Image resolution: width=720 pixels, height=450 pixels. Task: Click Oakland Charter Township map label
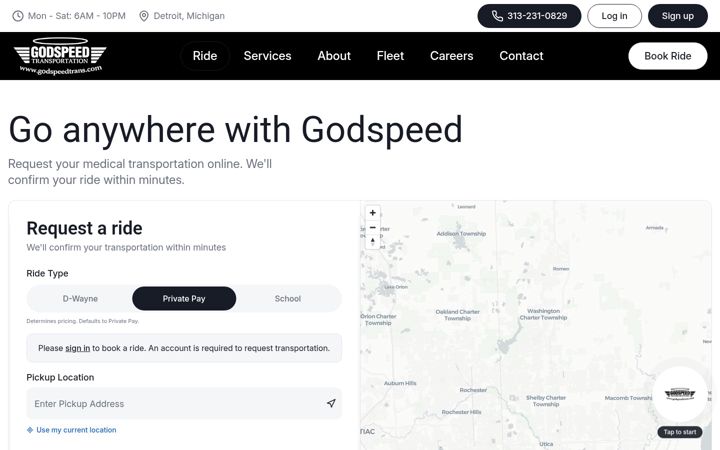coord(457,315)
